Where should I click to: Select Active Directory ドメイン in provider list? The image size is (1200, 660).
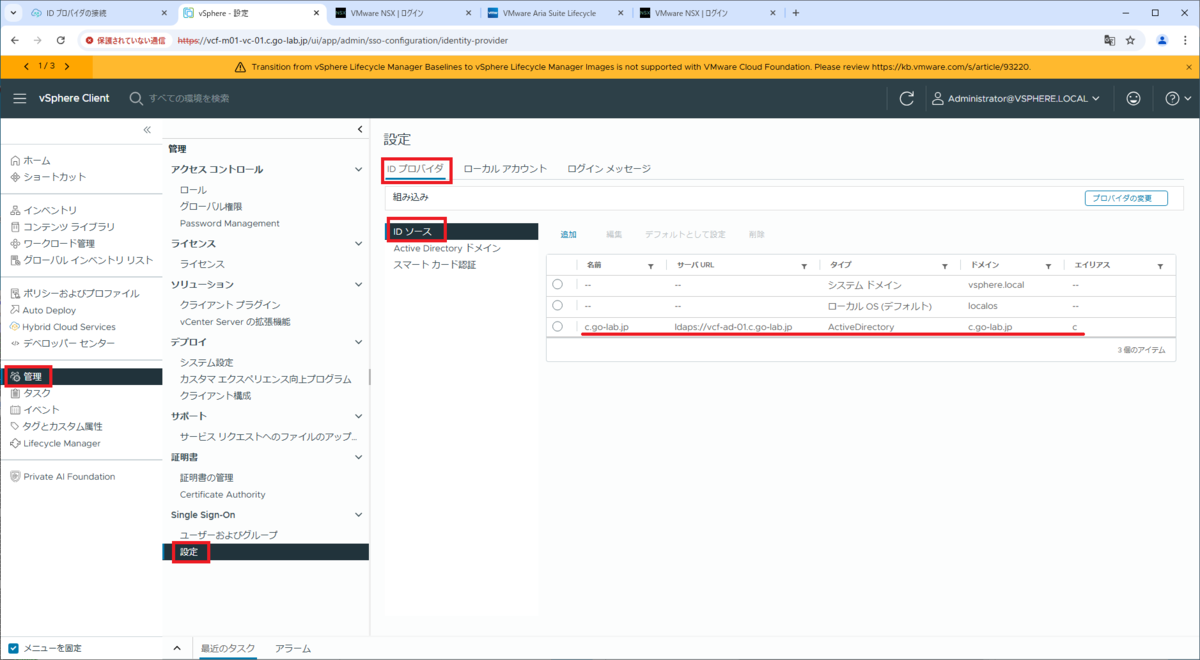(x=447, y=248)
